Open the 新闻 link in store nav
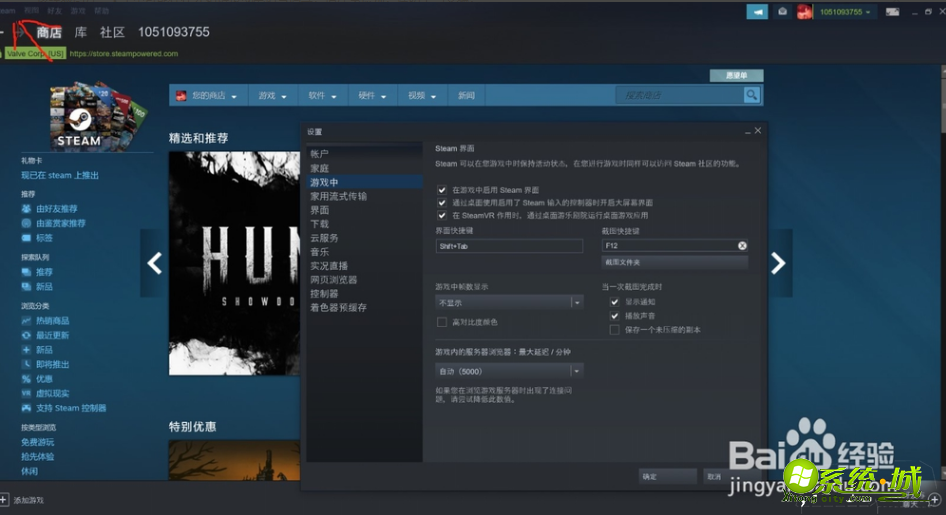This screenshot has width=946, height=515. pyautogui.click(x=466, y=95)
